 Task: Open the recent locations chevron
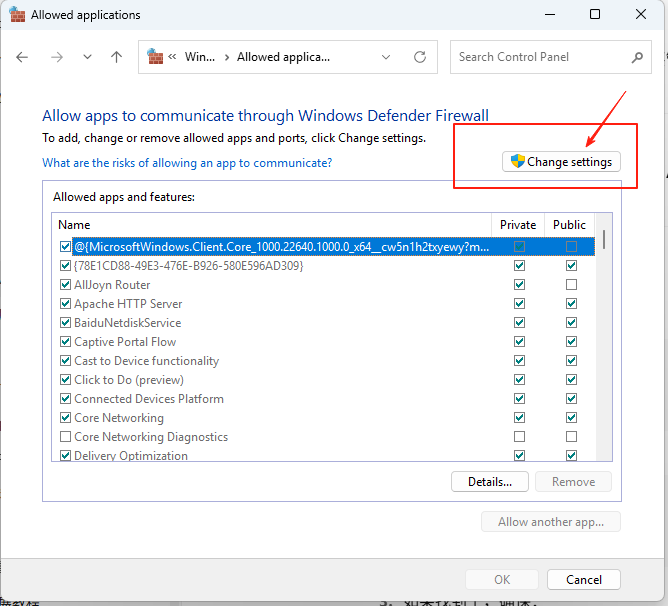(x=87, y=57)
